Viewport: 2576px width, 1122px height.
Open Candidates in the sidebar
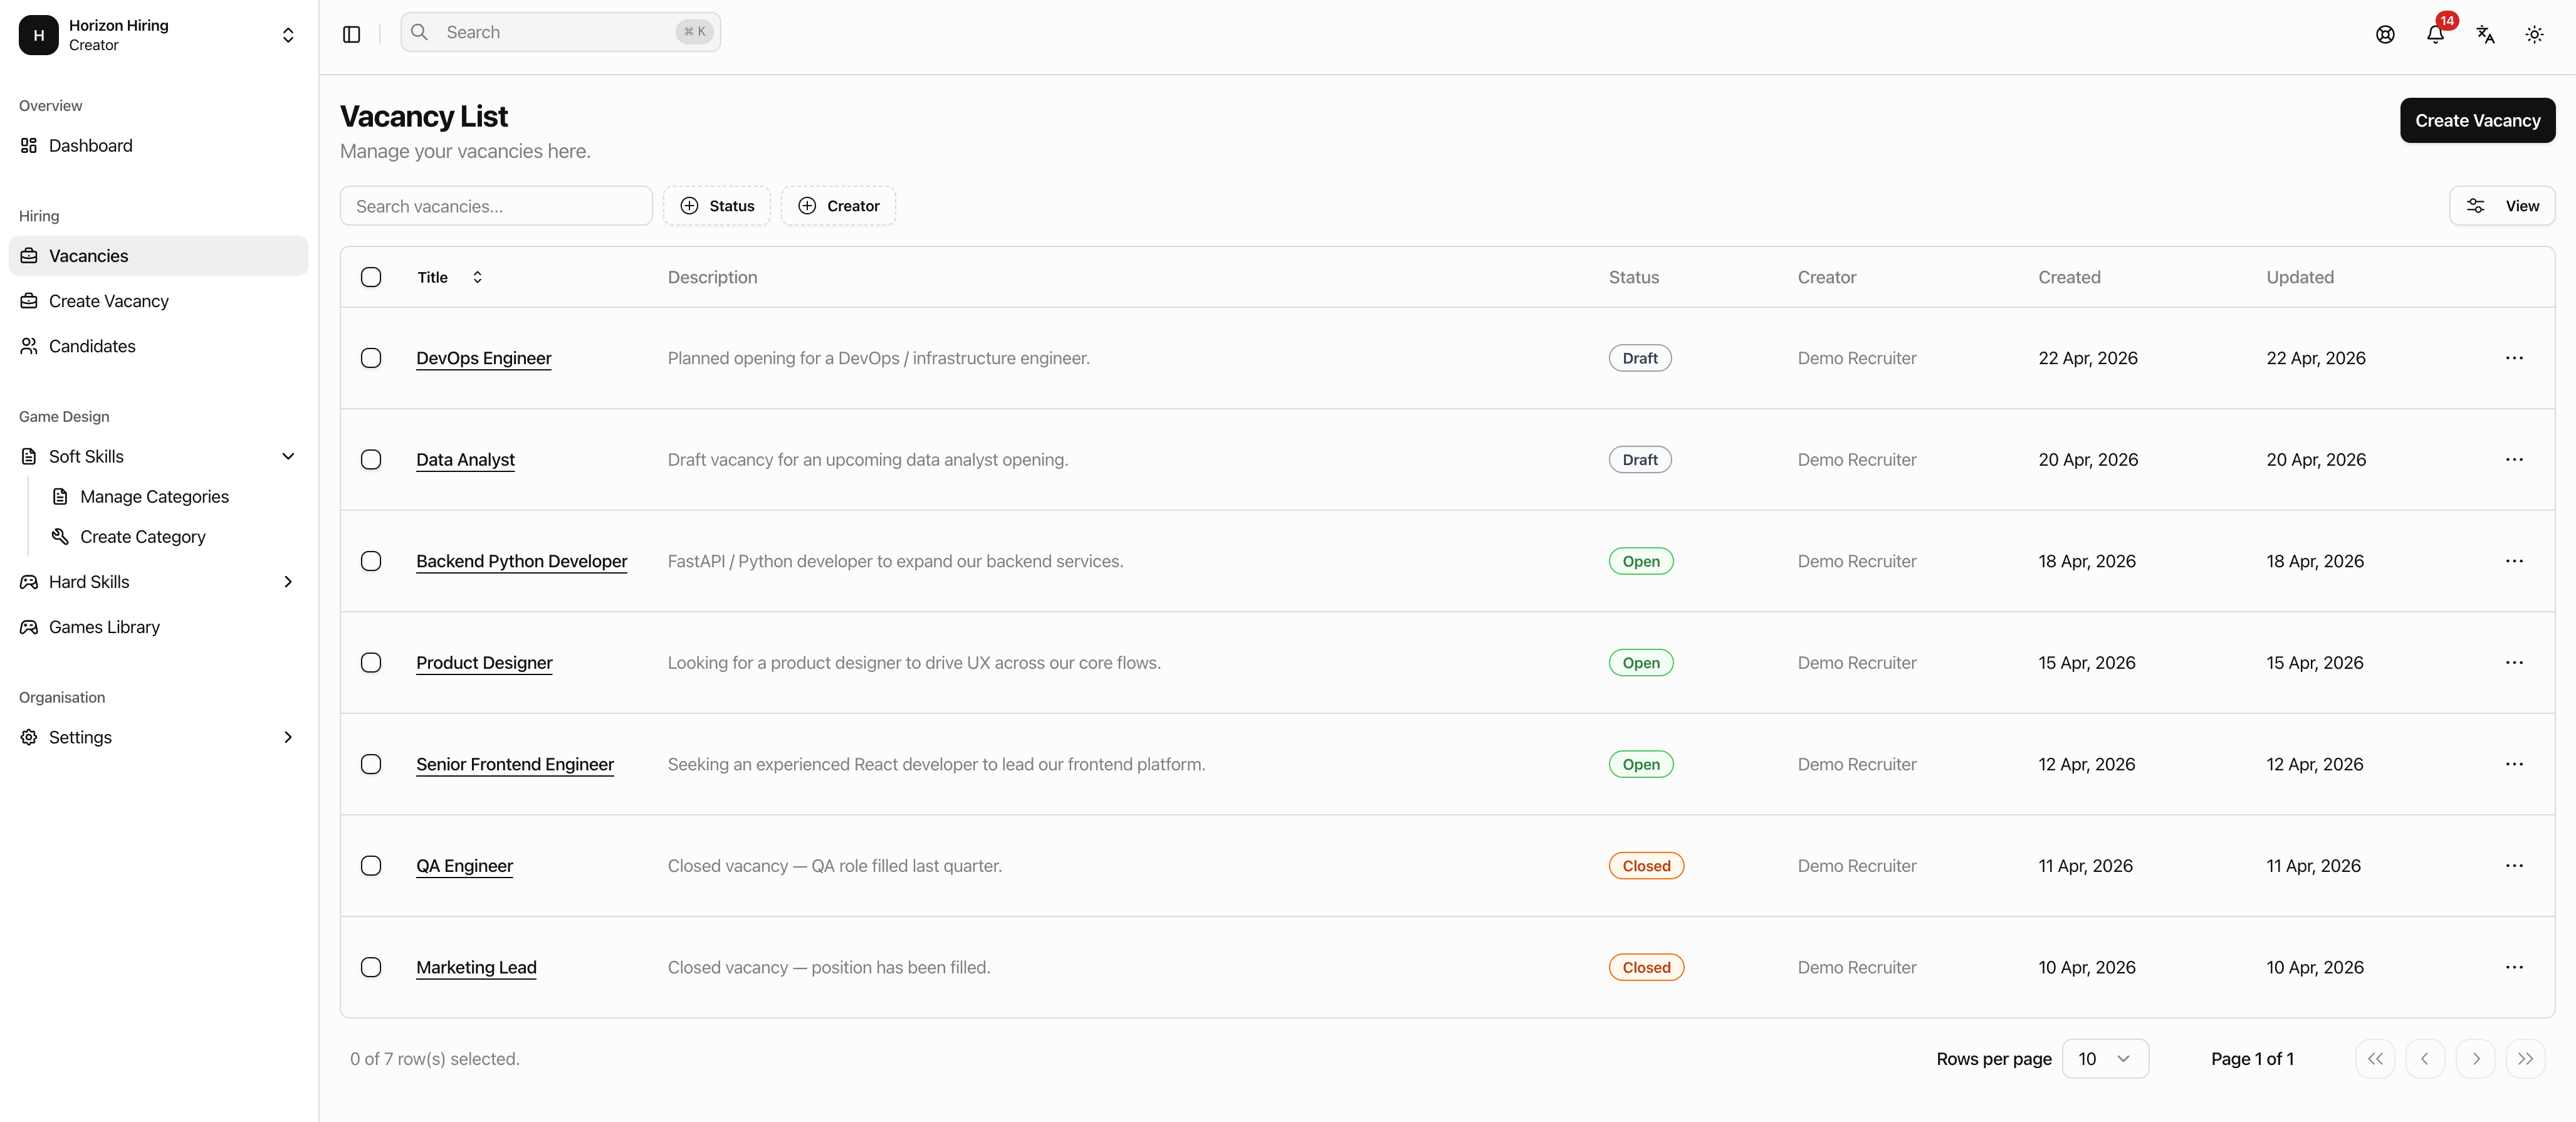(159, 346)
